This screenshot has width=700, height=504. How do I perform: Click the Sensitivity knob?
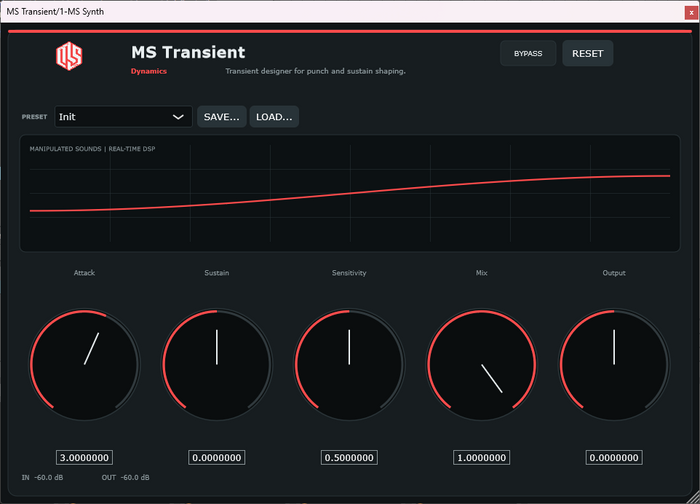pos(349,364)
